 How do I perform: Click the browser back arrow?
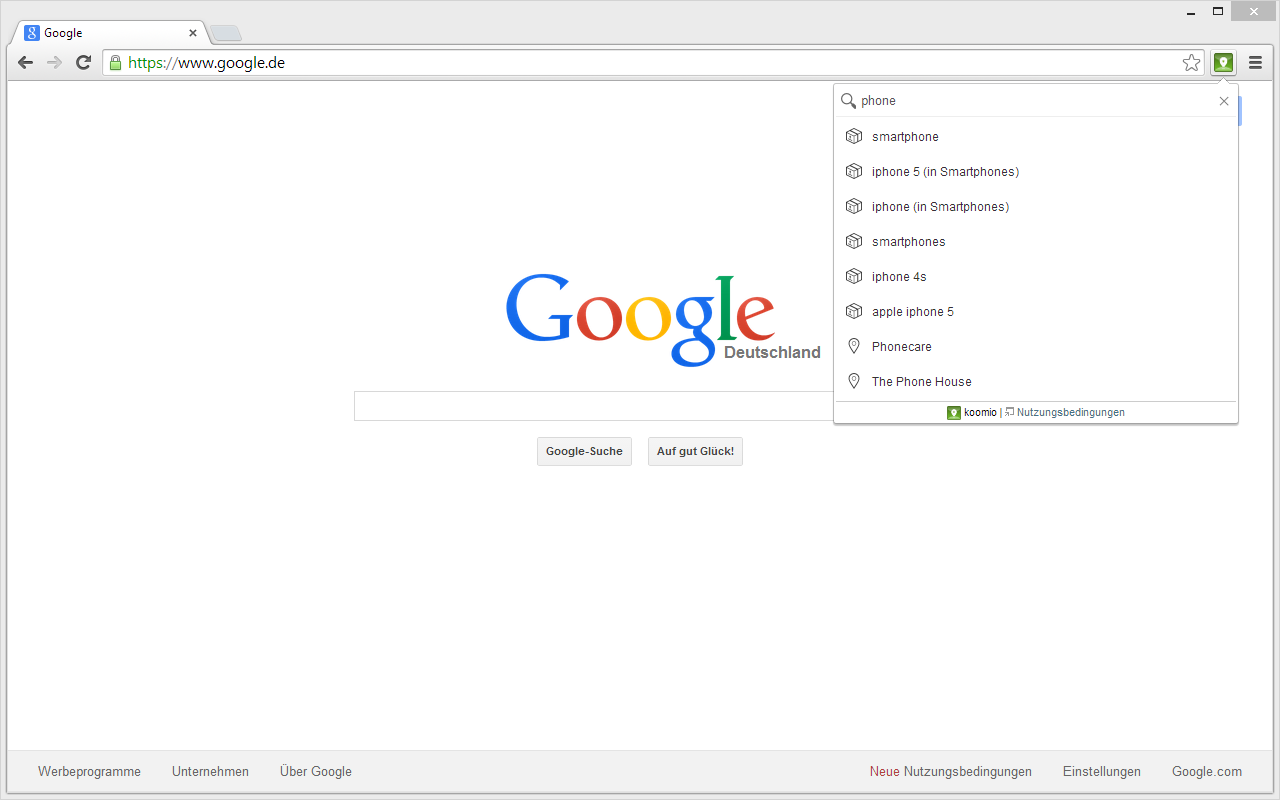[26, 63]
